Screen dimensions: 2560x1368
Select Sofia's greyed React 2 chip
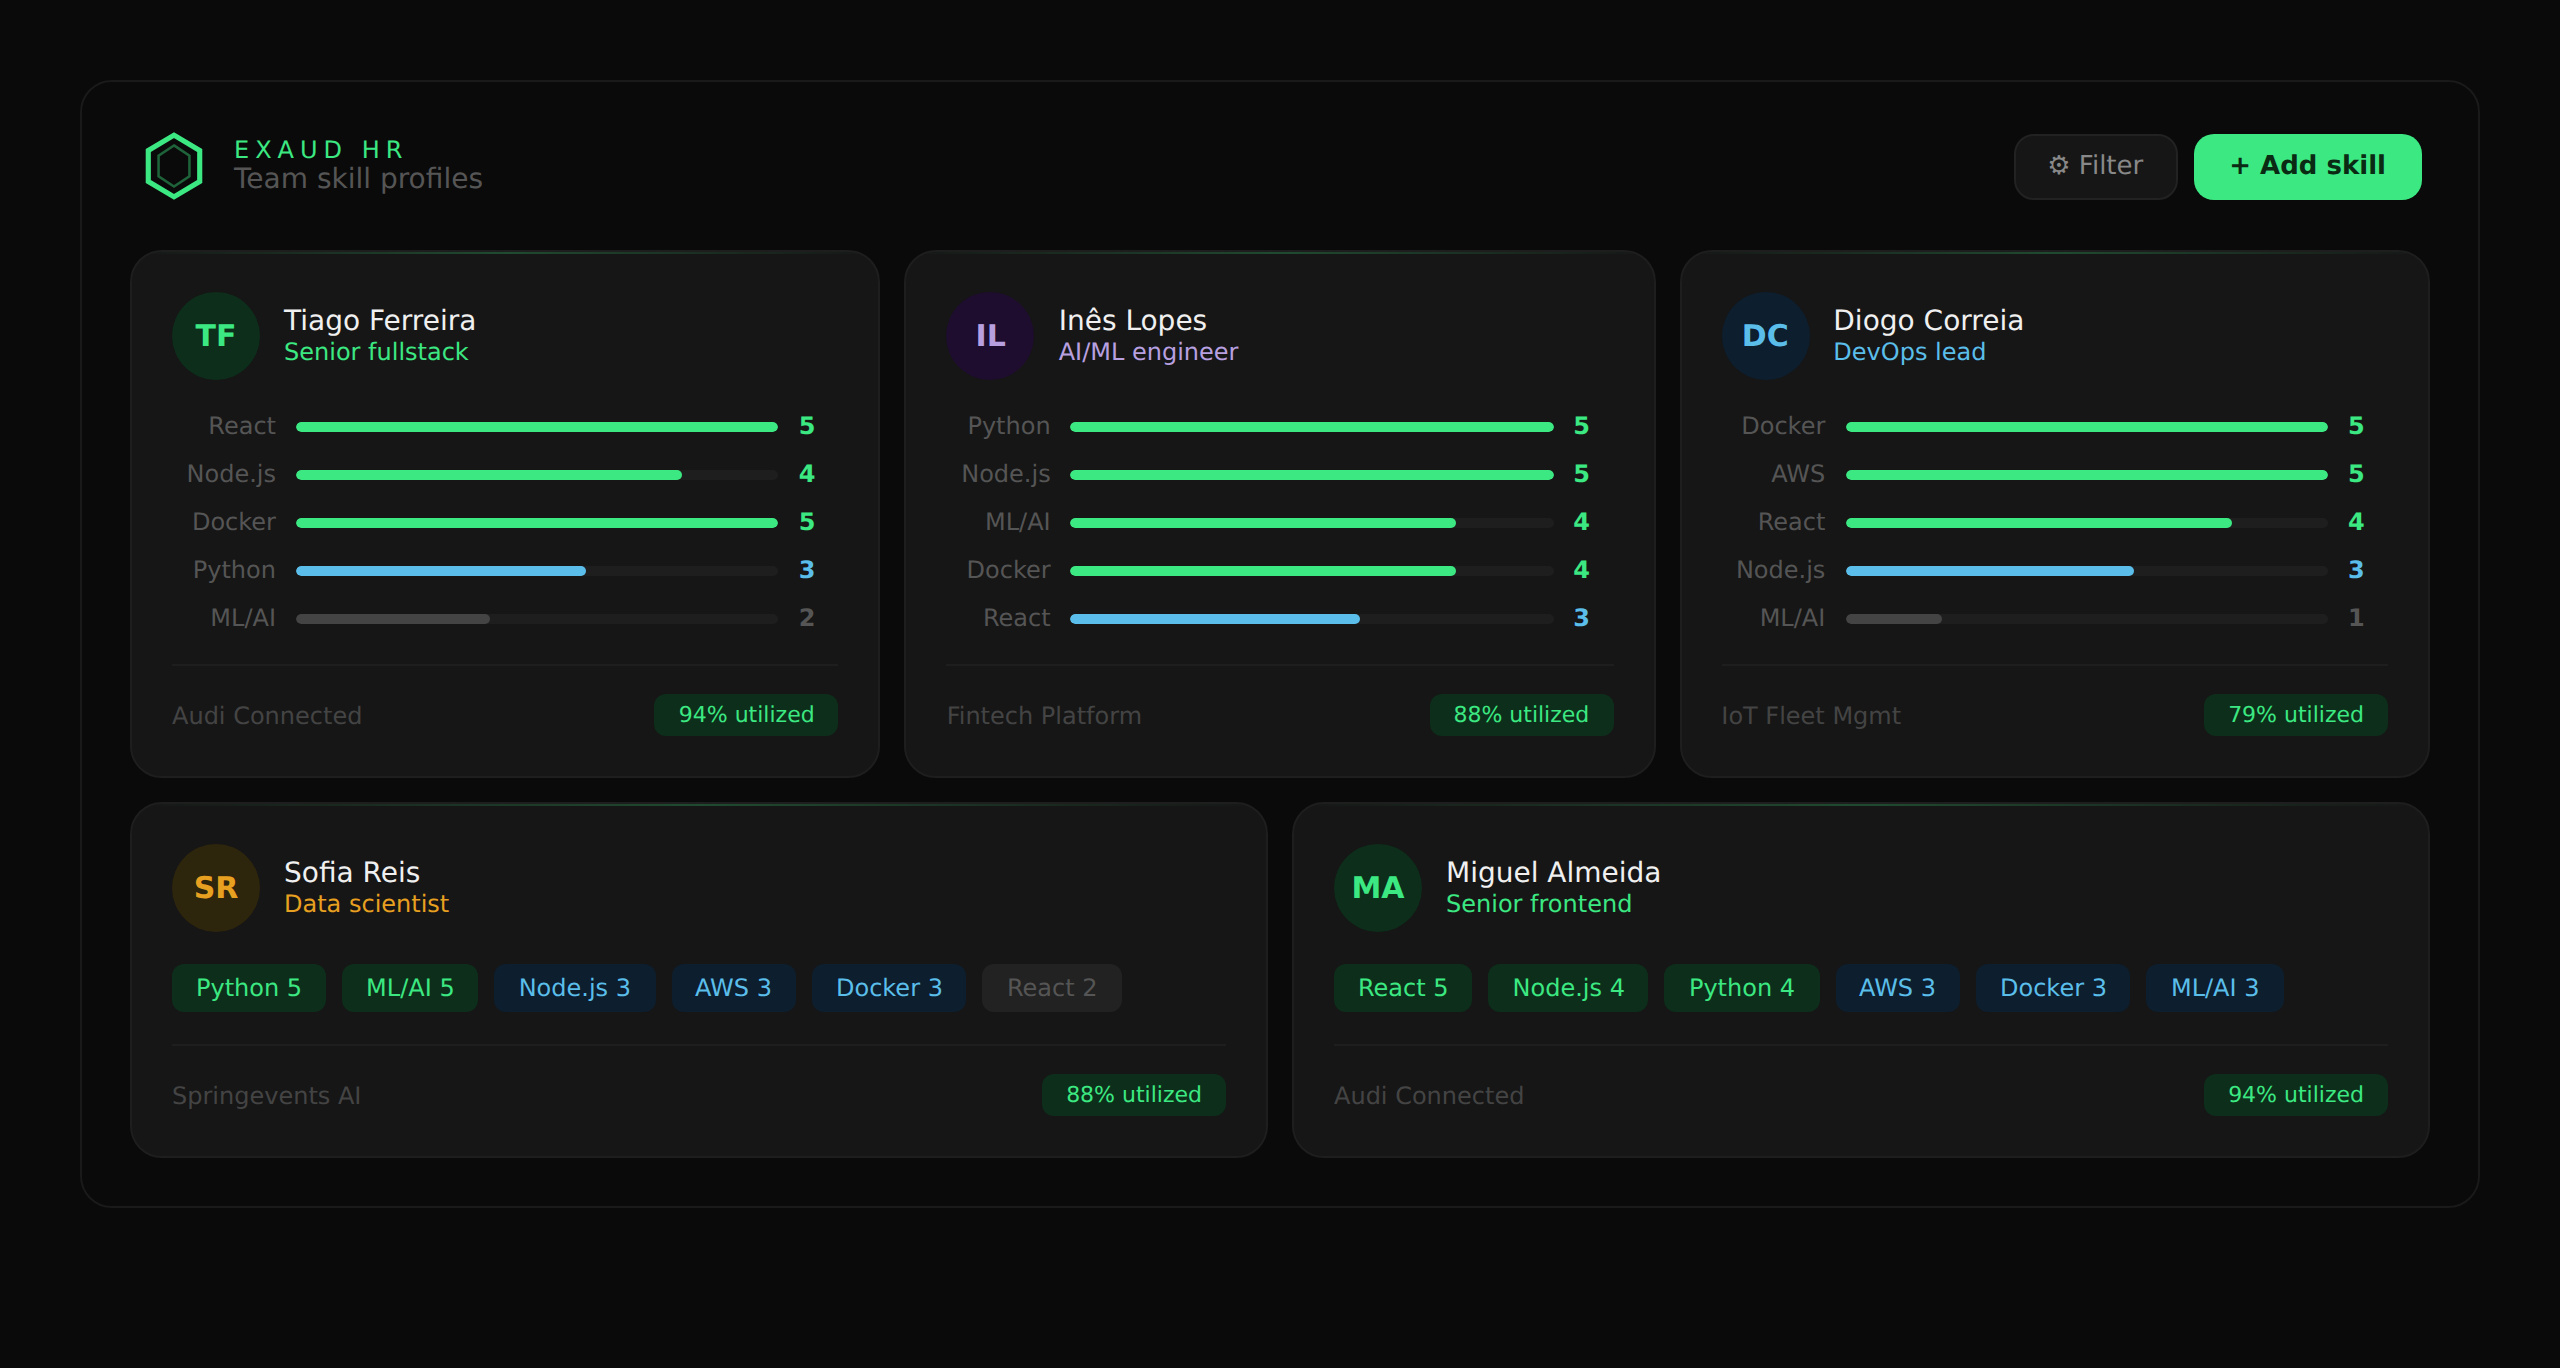(1051, 988)
